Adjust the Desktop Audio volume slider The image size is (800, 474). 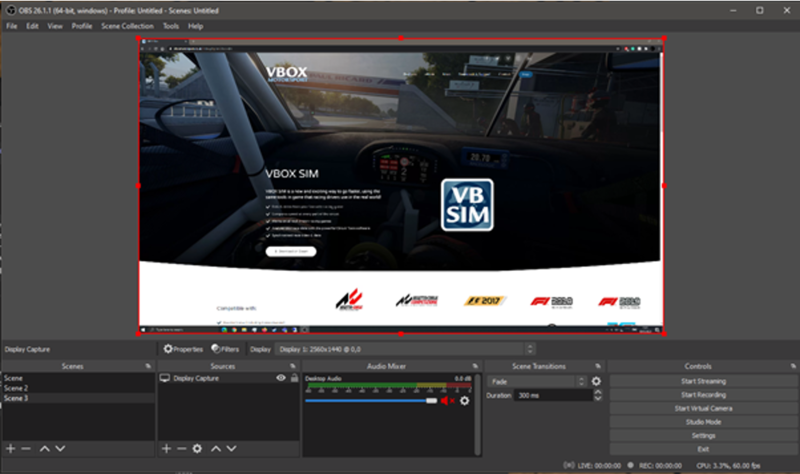pyautogui.click(x=371, y=401)
